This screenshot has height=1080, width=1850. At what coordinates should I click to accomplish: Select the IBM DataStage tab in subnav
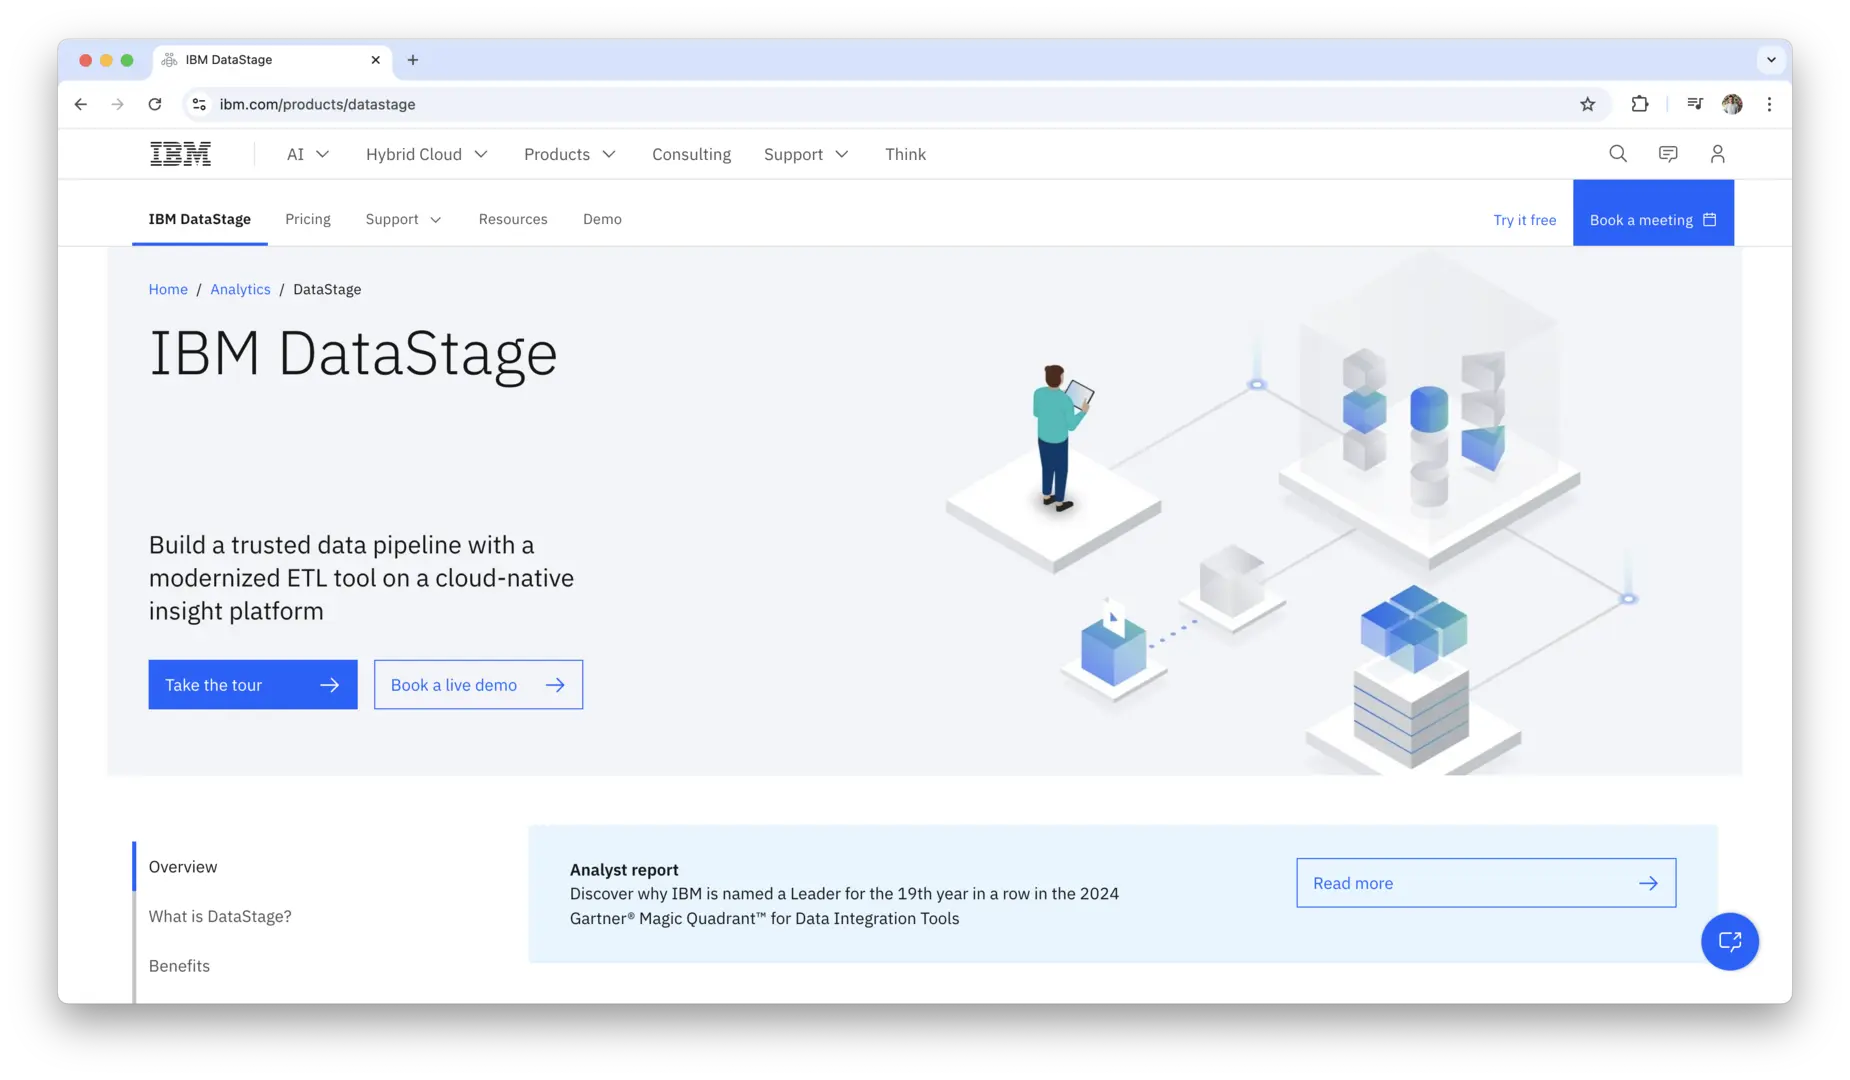pos(199,219)
